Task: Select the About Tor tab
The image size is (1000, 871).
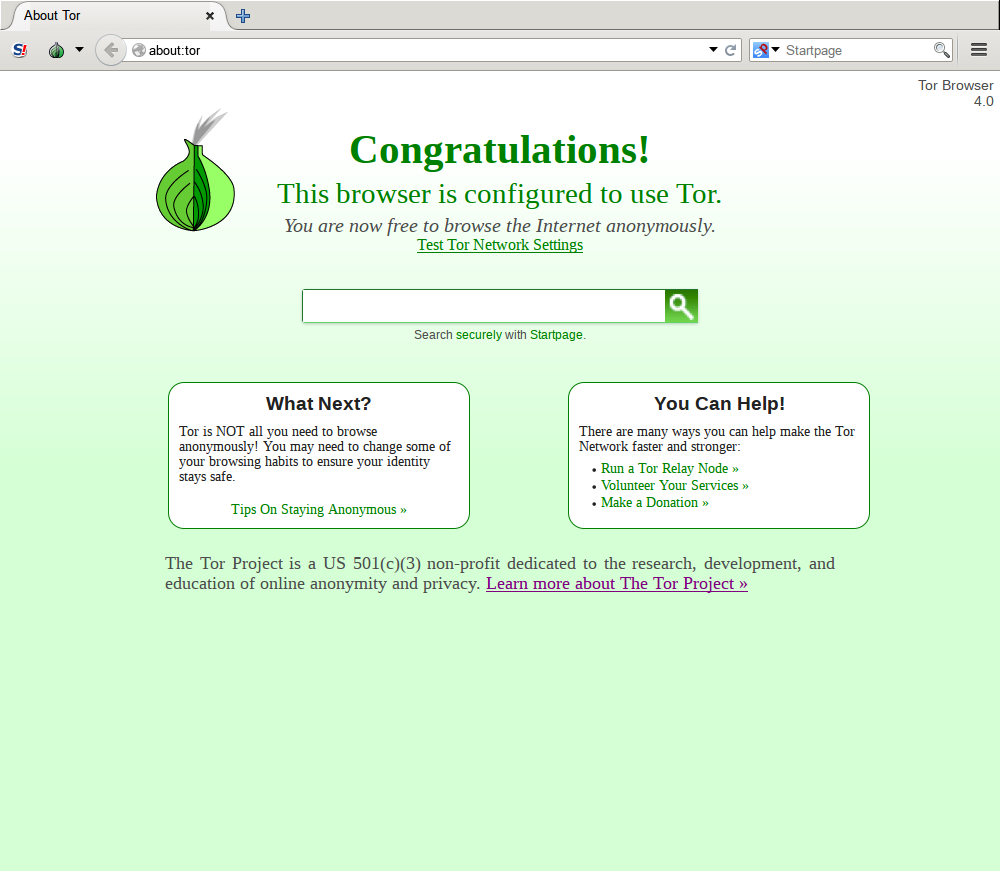Action: pyautogui.click(x=115, y=16)
